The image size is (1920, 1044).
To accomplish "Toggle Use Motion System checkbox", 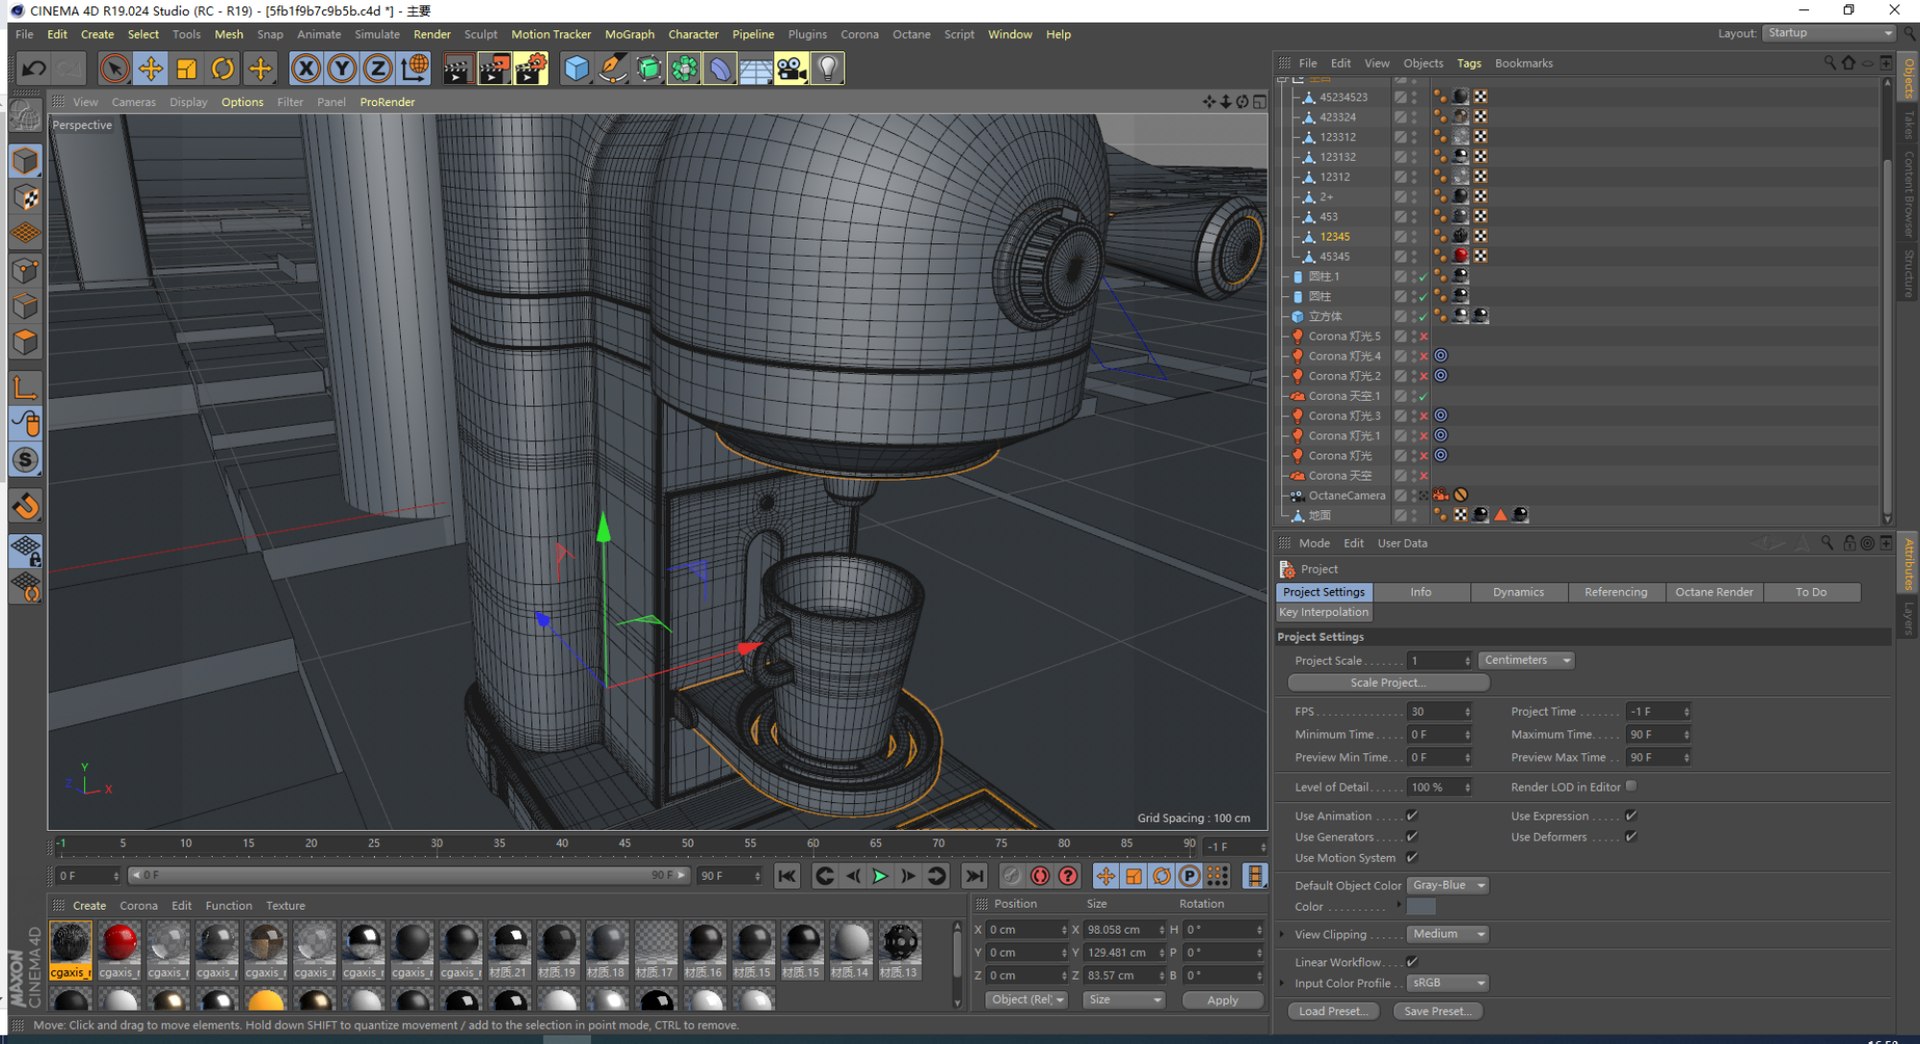I will (x=1412, y=857).
